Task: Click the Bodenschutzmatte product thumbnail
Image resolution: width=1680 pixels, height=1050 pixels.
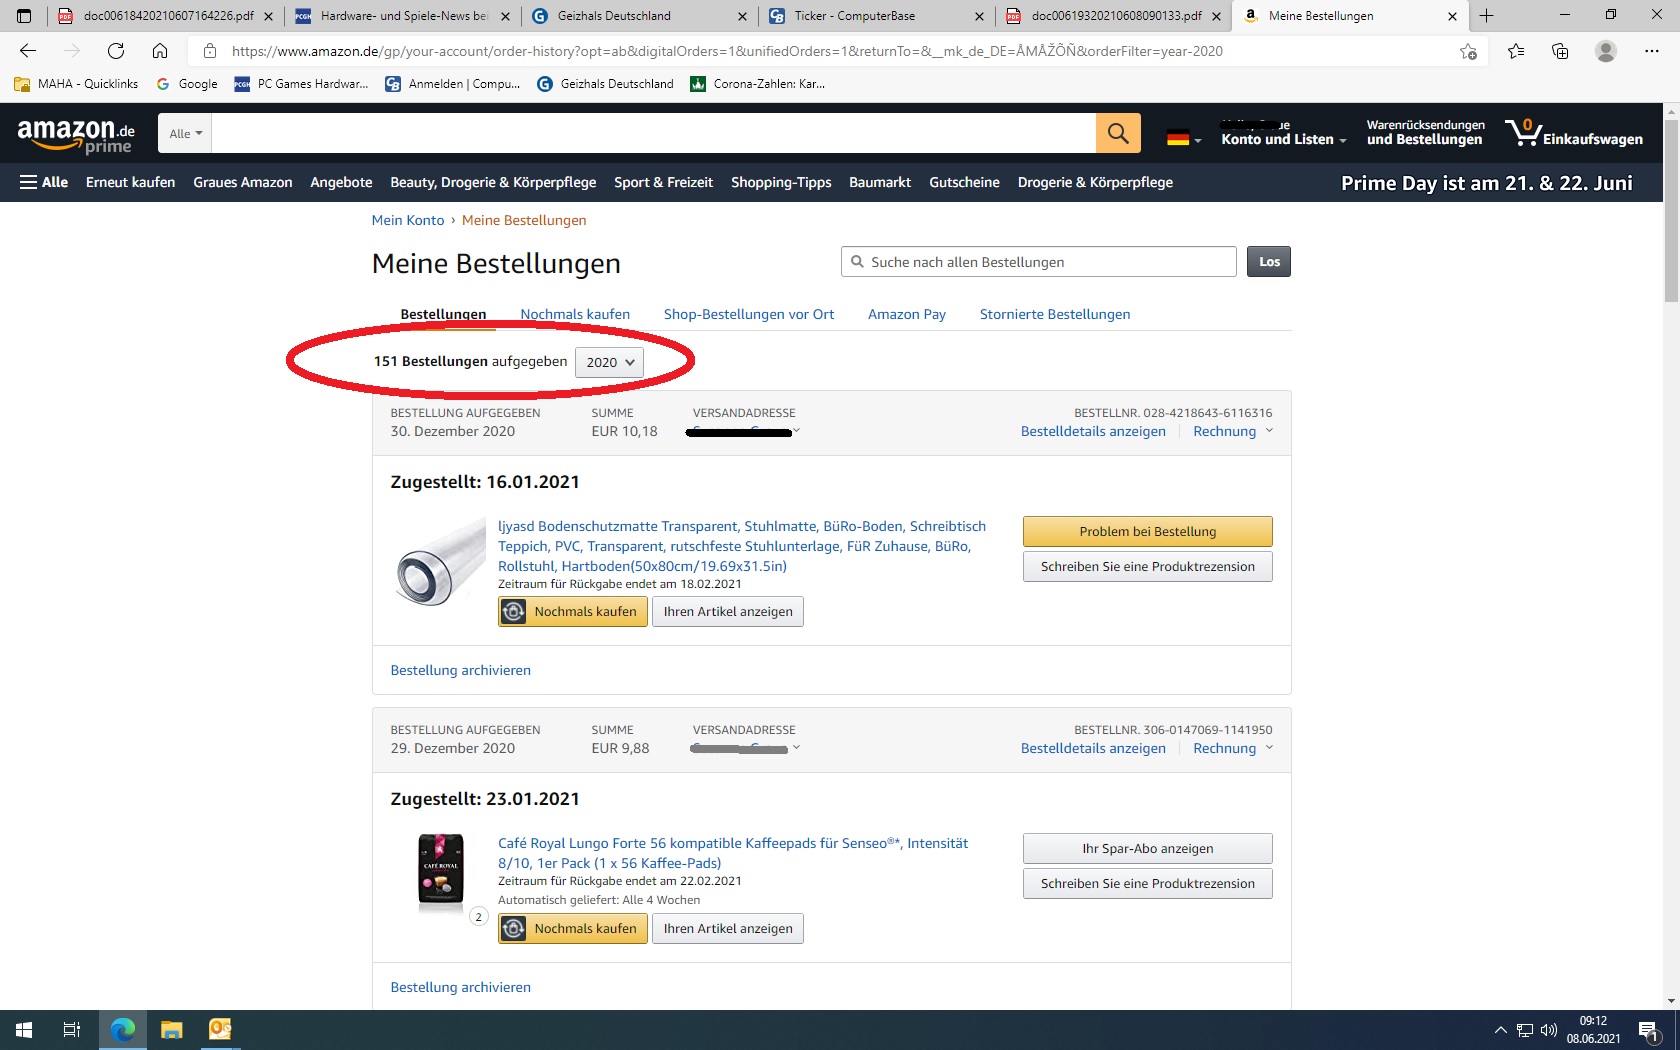Action: tap(439, 564)
